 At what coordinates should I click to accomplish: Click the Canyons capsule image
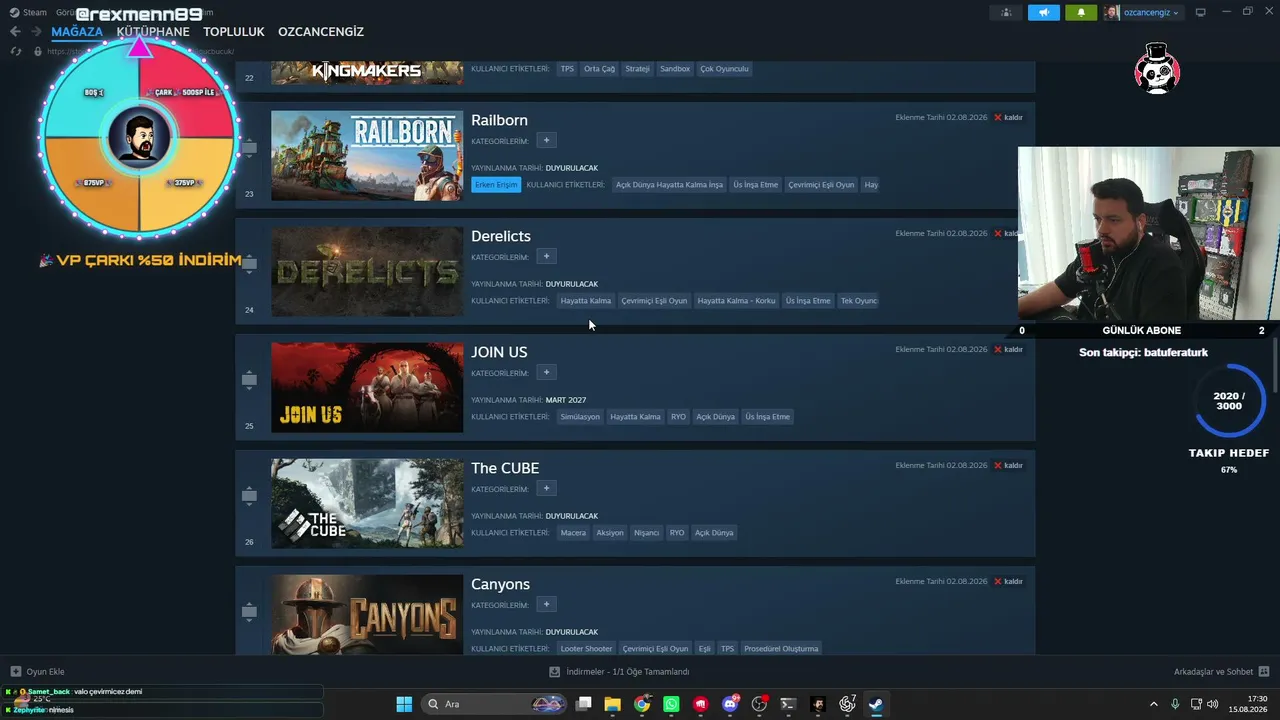pyautogui.click(x=367, y=615)
